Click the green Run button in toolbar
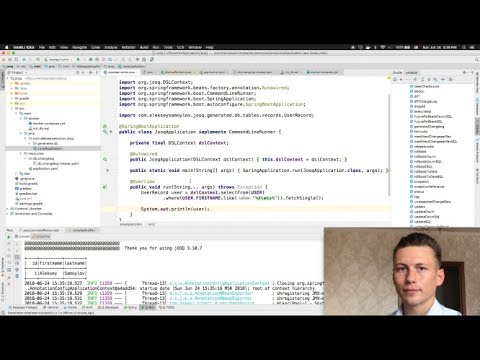This screenshot has width=480, height=360. [78, 59]
